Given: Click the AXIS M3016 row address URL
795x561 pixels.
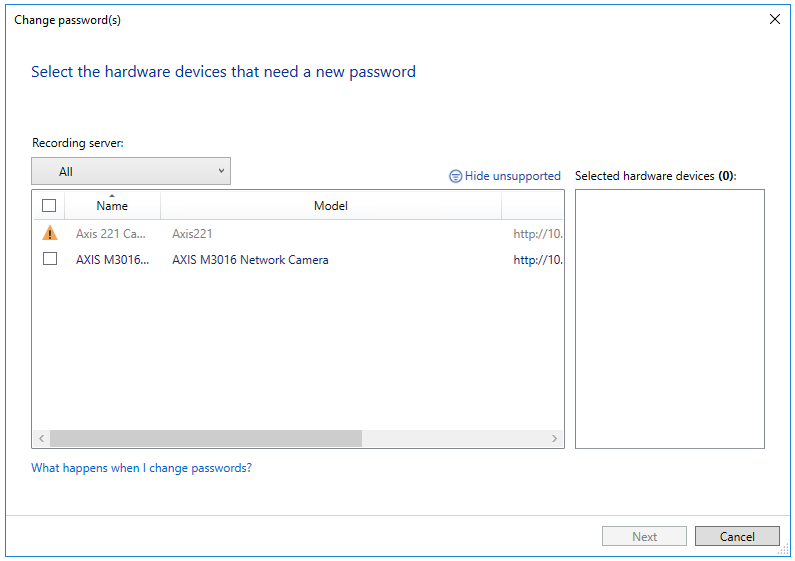Looking at the screenshot, I should (537, 260).
